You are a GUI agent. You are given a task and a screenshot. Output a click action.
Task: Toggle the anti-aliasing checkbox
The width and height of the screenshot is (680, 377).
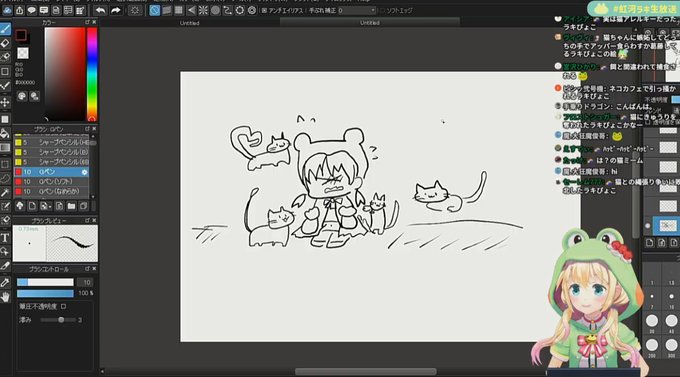tap(264, 10)
